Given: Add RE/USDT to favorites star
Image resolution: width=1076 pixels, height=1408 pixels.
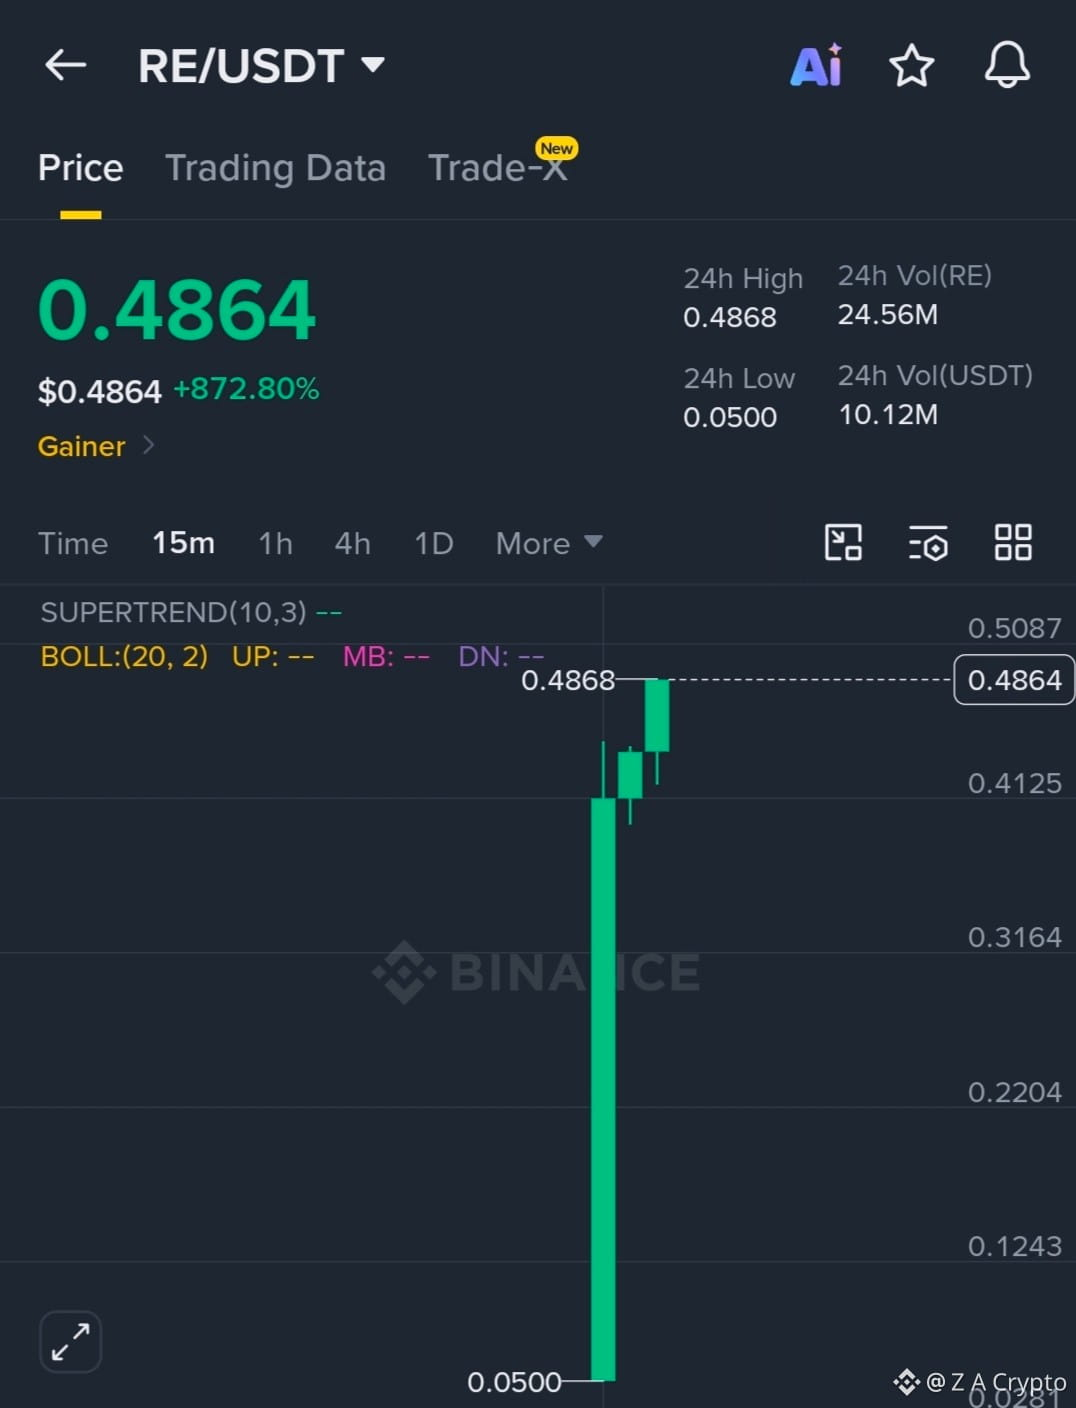Looking at the screenshot, I should click(912, 66).
